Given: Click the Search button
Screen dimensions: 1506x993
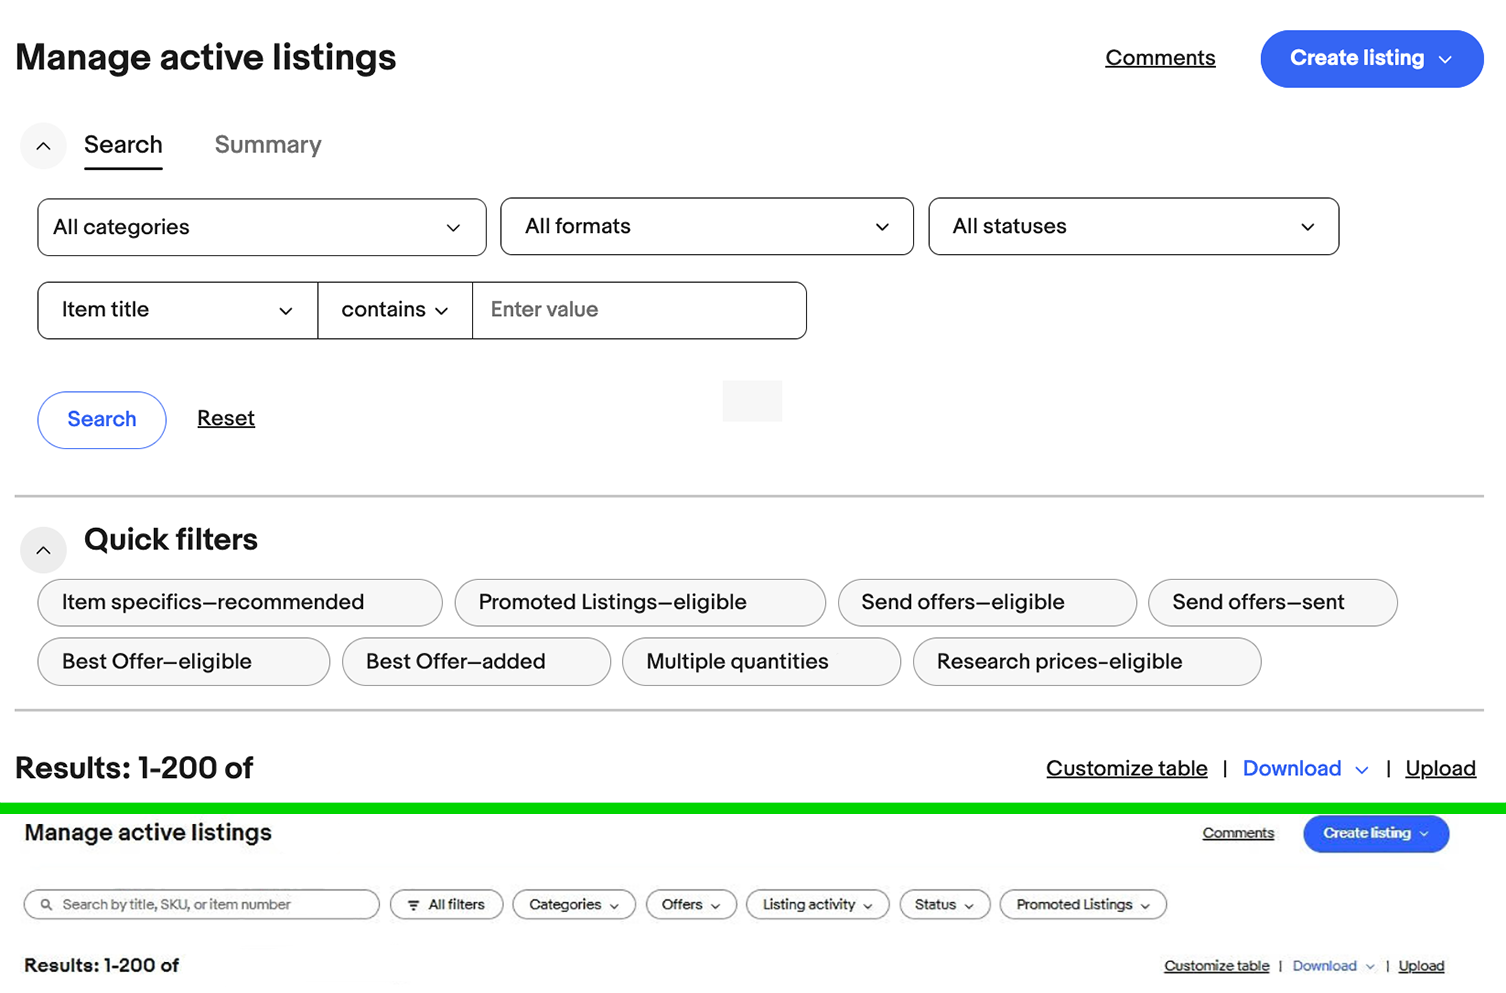Looking at the screenshot, I should click(101, 419).
